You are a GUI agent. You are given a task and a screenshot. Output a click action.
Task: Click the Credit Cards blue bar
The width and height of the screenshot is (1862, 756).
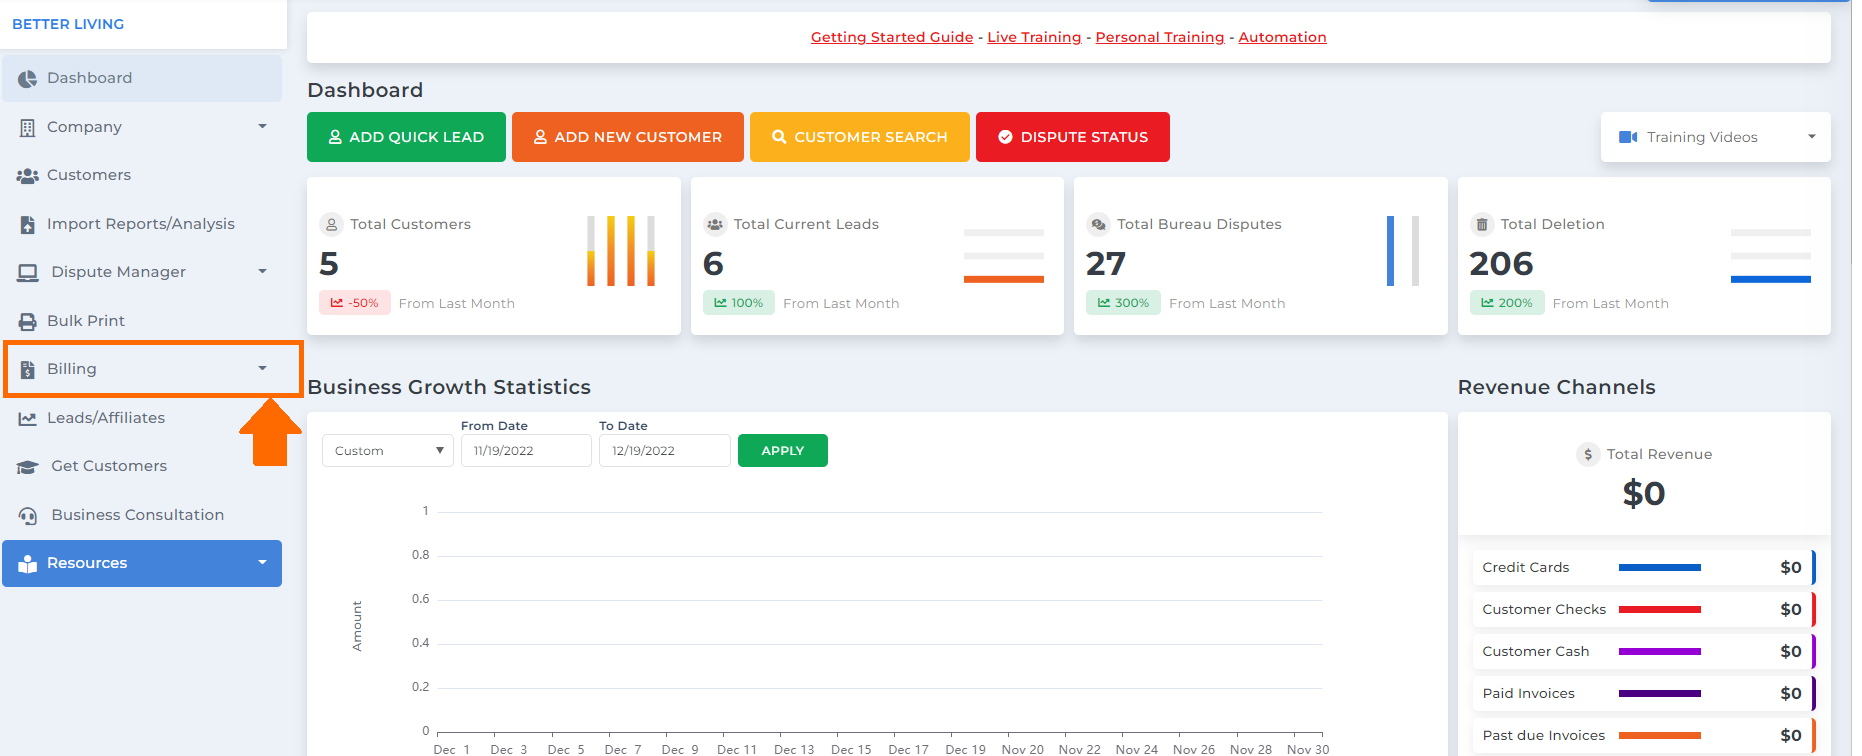click(1660, 567)
